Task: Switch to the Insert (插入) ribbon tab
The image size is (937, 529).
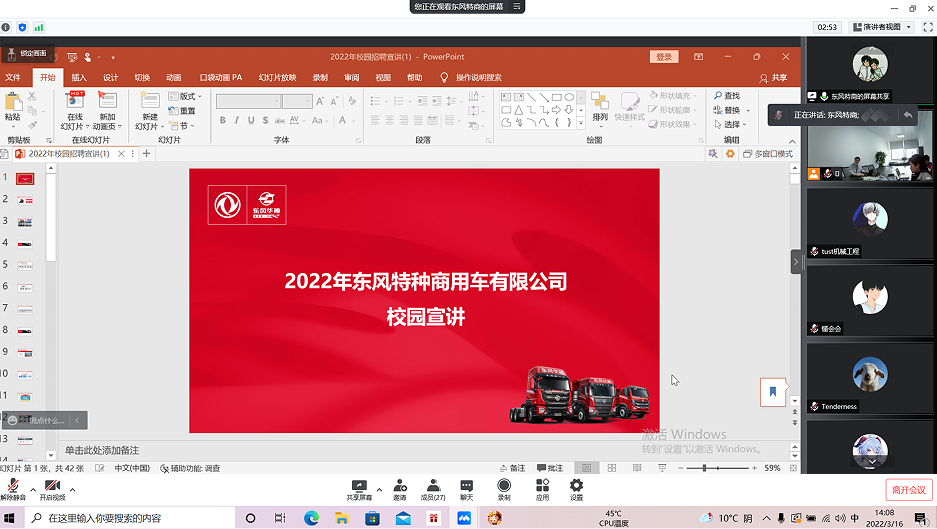Action: click(79, 77)
